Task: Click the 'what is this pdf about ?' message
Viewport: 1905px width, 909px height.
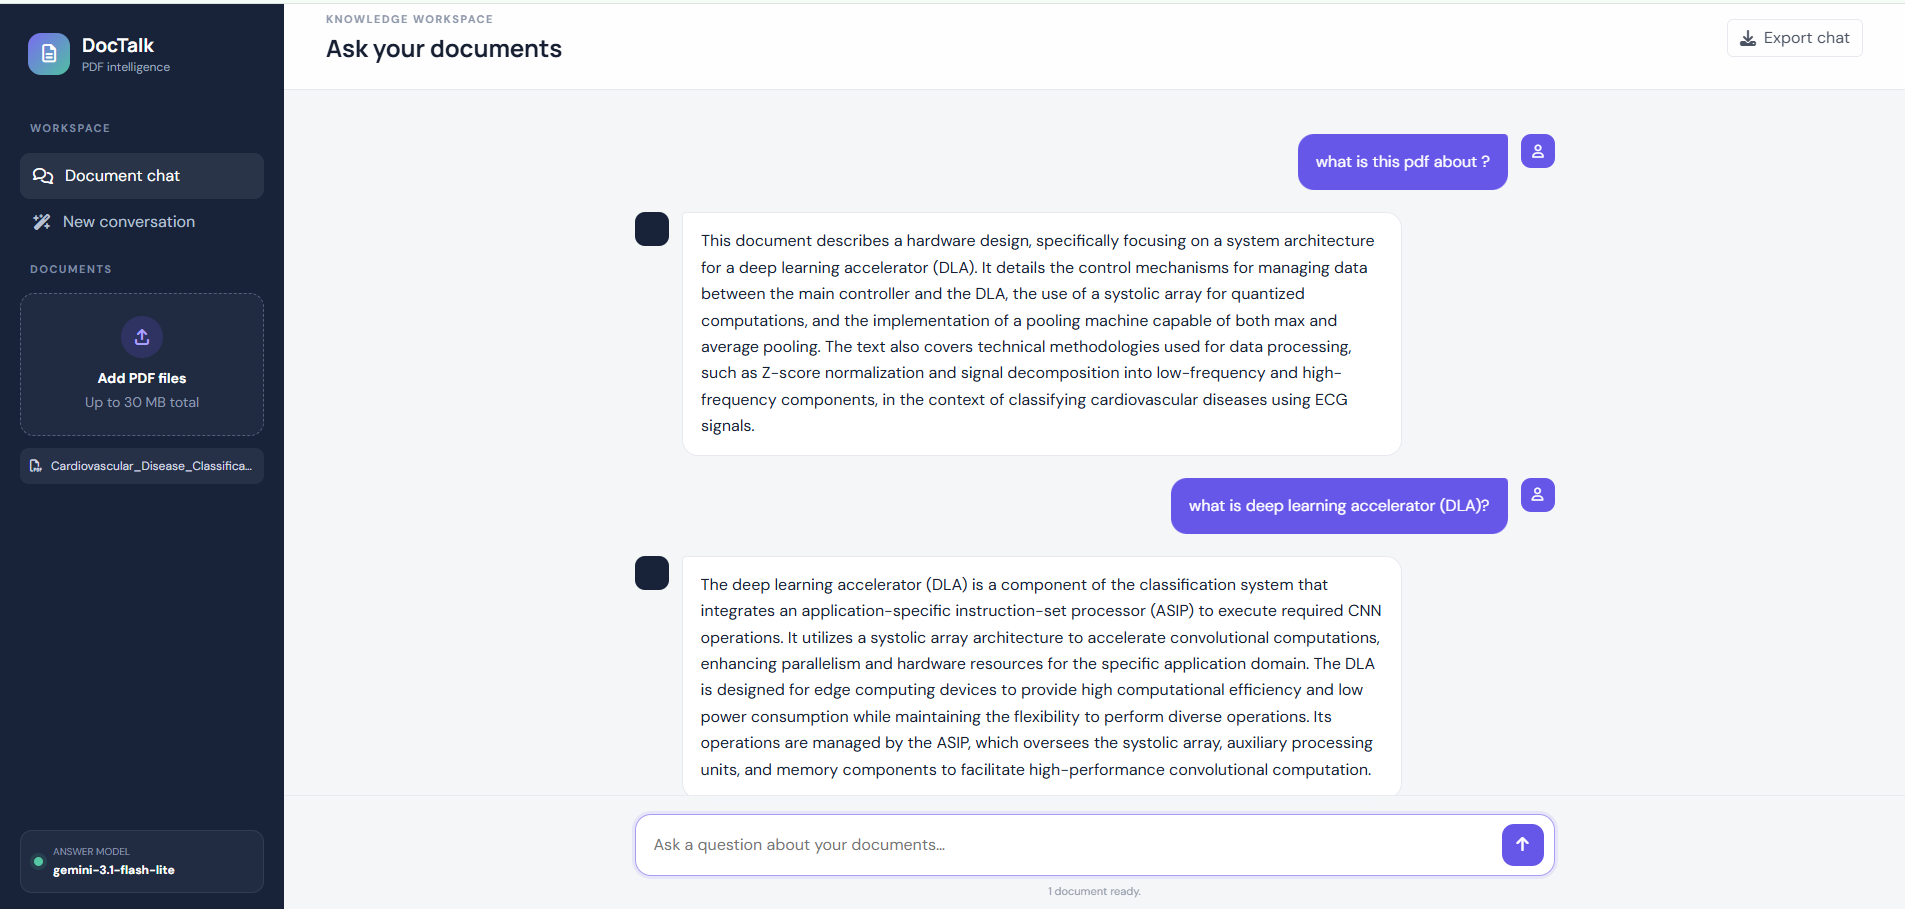Action: (x=1402, y=162)
